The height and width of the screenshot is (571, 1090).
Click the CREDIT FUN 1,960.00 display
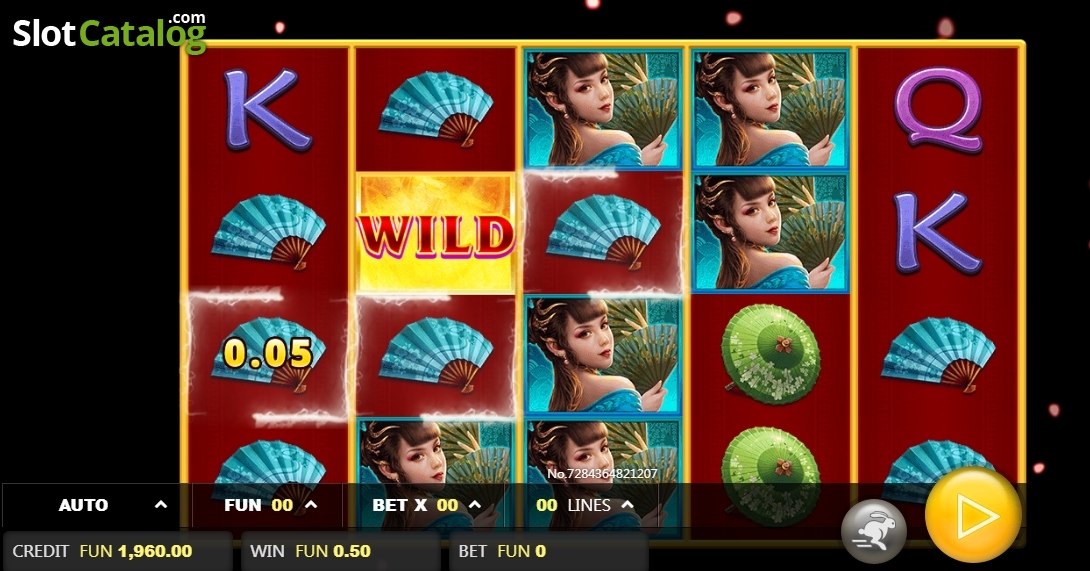(x=117, y=552)
